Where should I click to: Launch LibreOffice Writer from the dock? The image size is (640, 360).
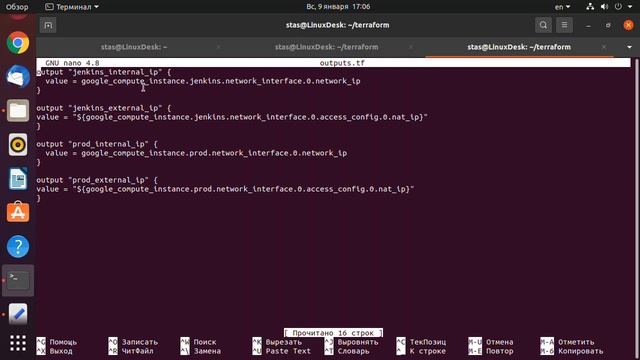[18, 178]
